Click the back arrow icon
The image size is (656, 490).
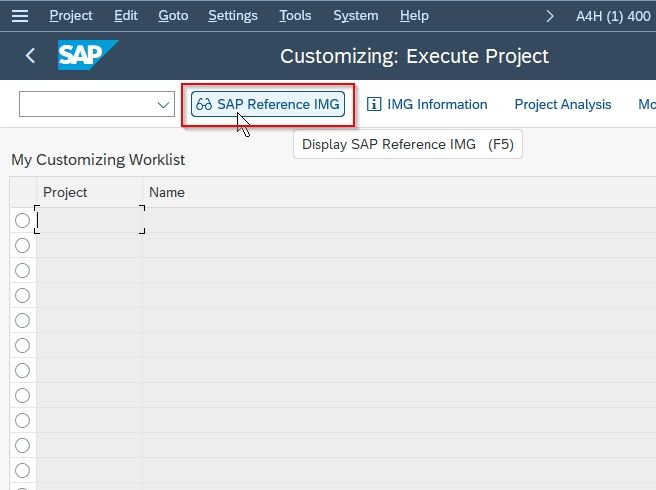tap(30, 56)
